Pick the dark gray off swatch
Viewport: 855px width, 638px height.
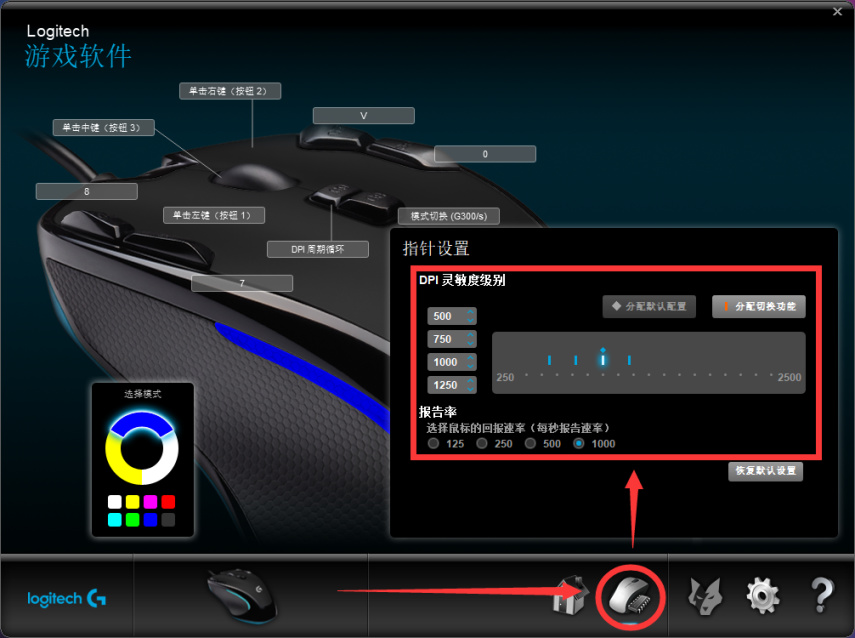(168, 520)
